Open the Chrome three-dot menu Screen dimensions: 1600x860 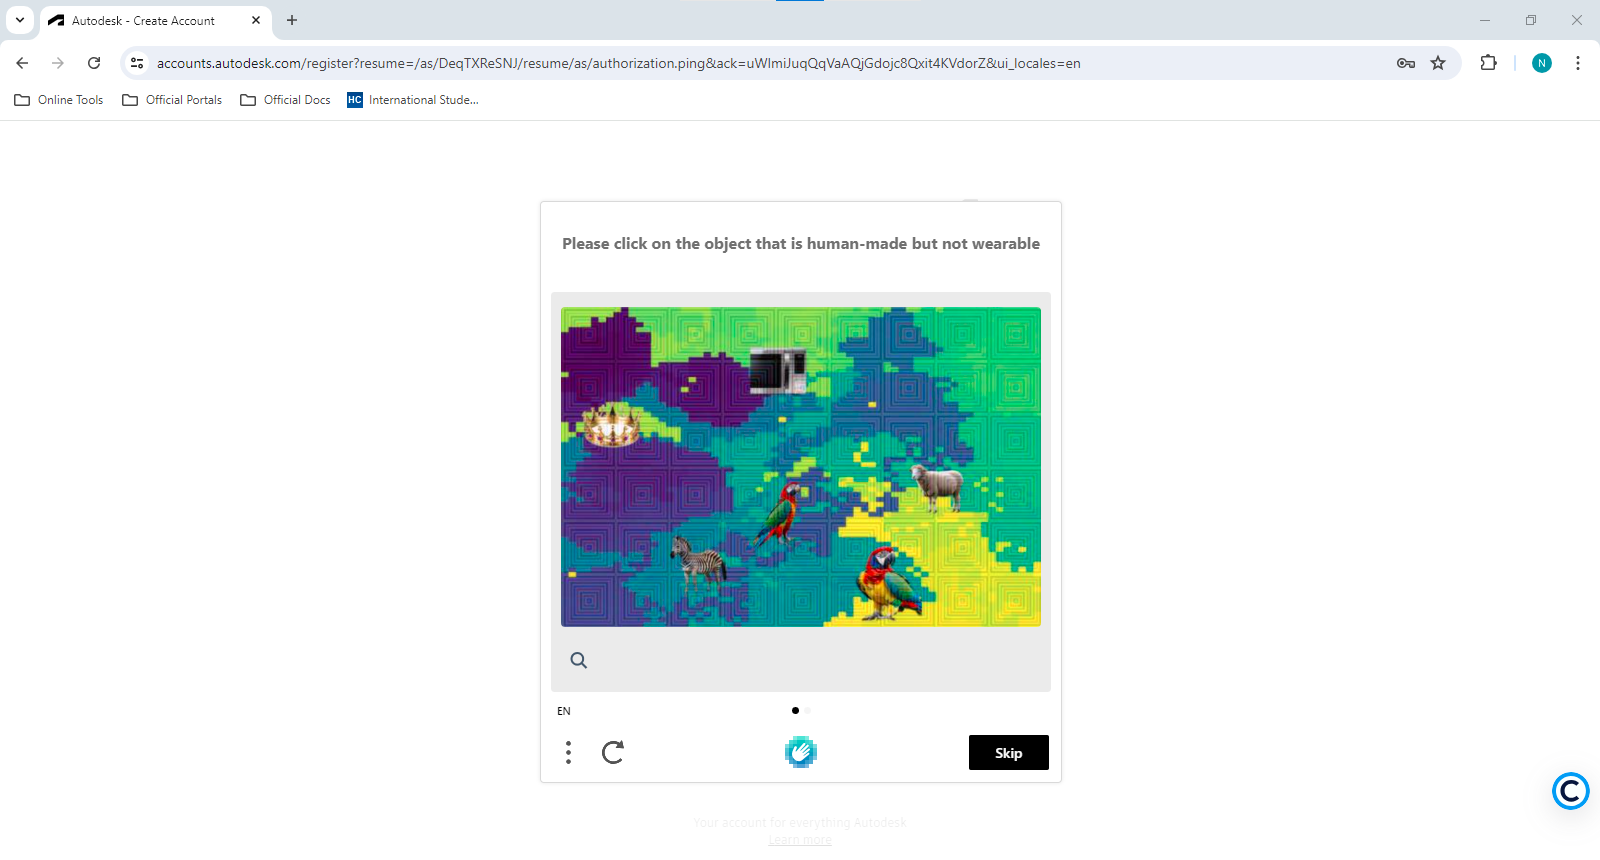pos(1578,63)
